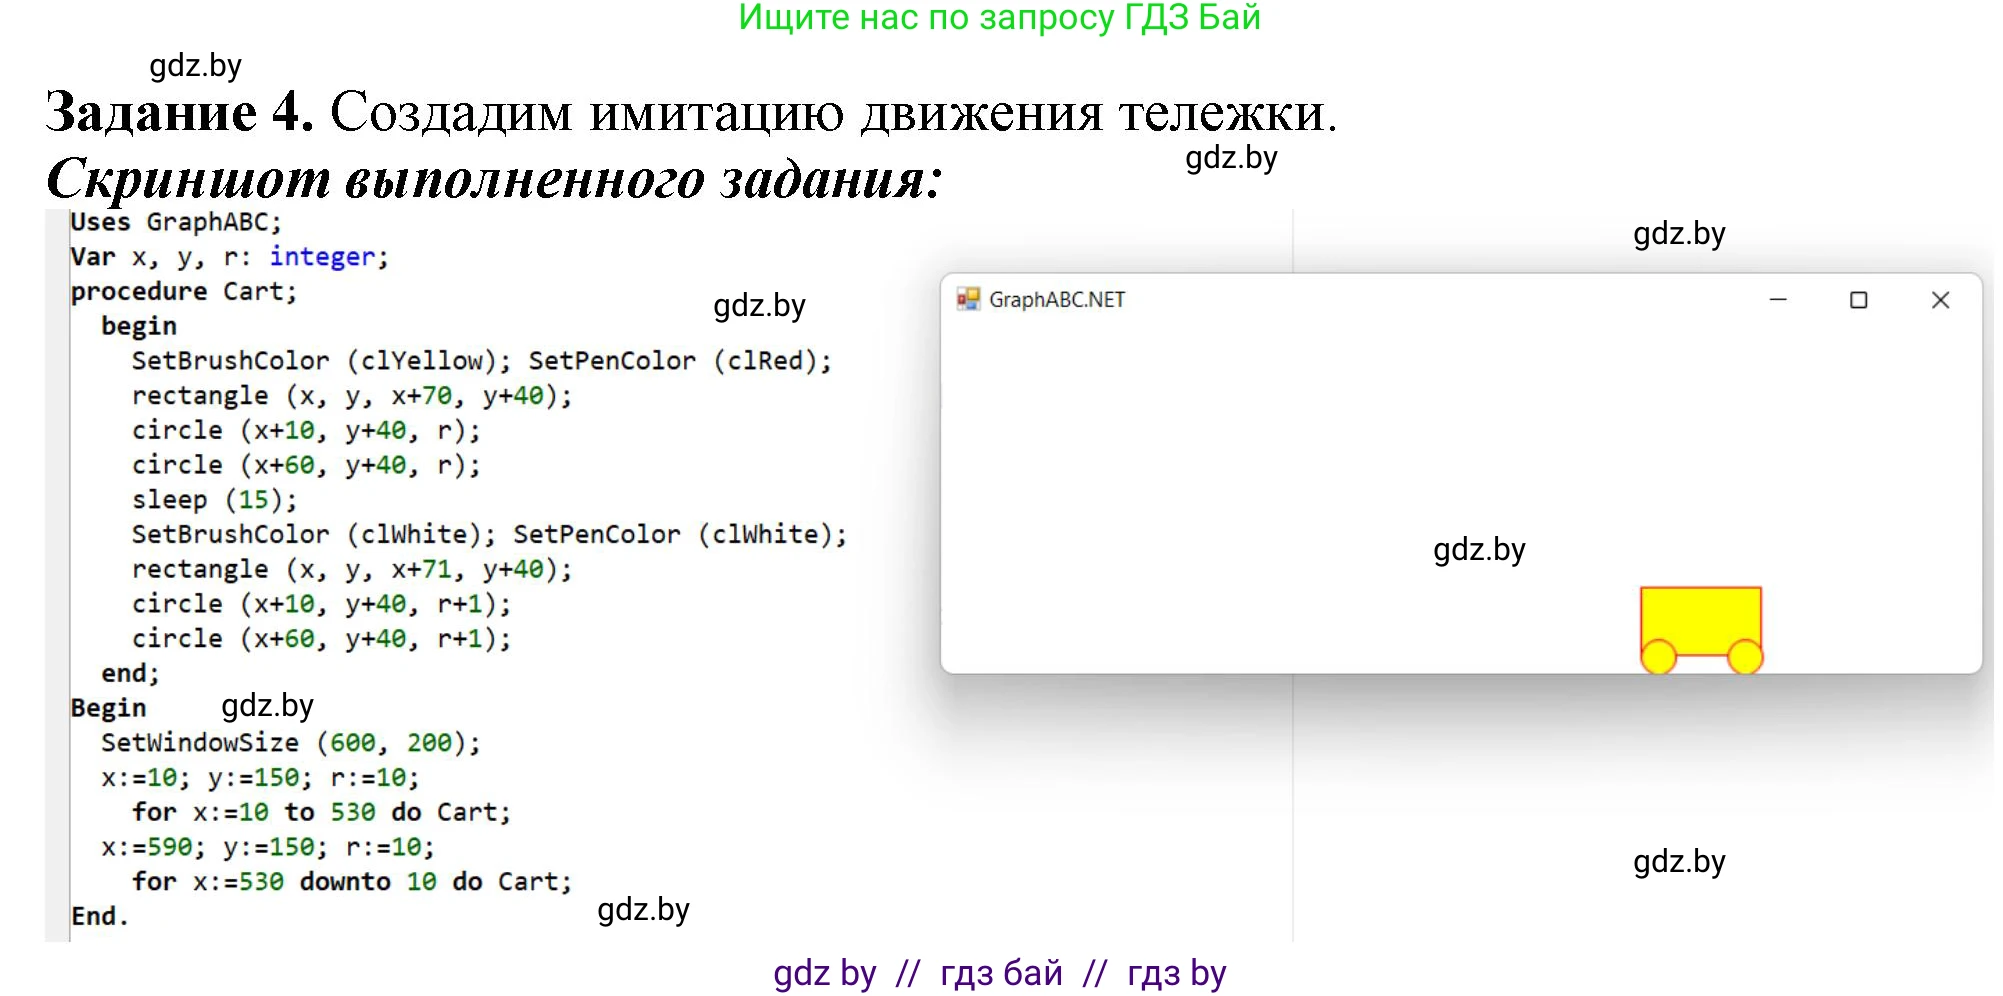The image size is (2003, 996).
Task: Click the right wheel of the cart
Action: tap(1745, 658)
